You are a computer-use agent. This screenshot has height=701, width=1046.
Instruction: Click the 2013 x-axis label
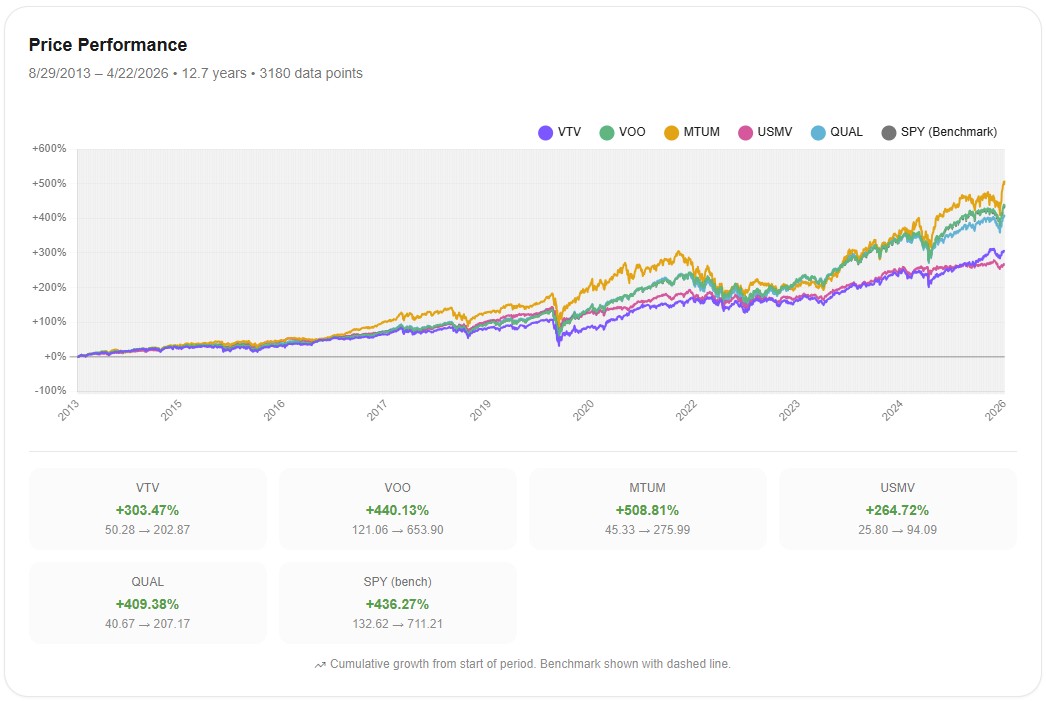tap(68, 410)
